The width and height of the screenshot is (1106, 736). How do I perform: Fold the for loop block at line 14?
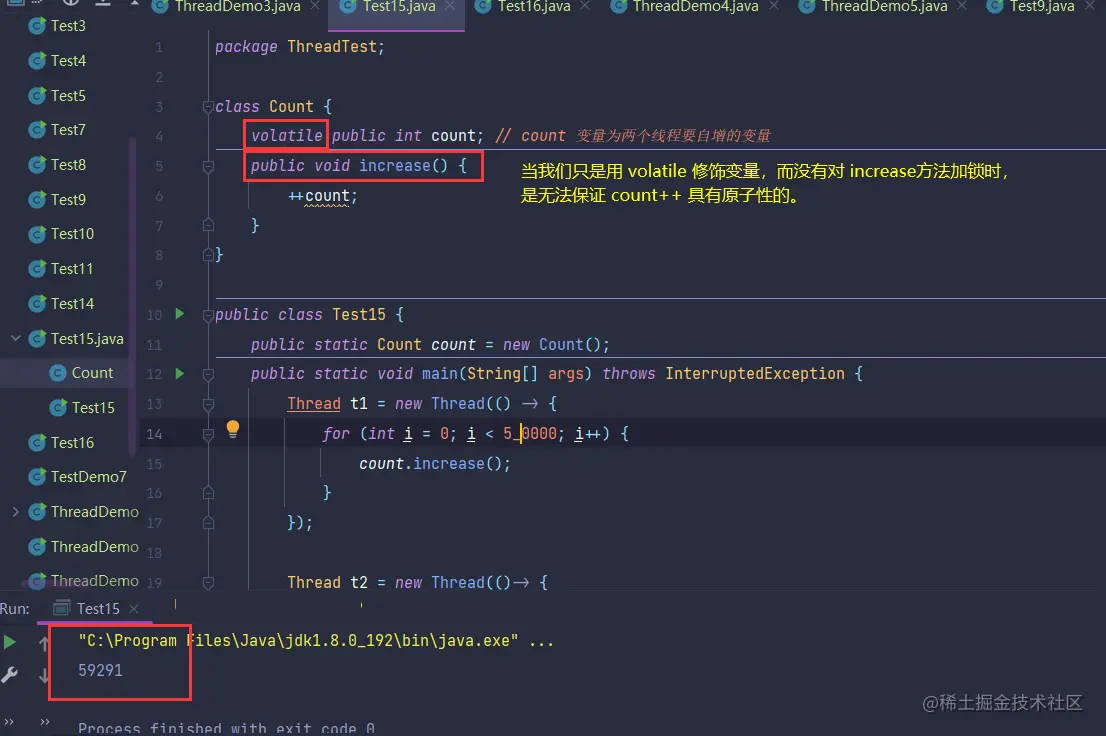(x=208, y=434)
